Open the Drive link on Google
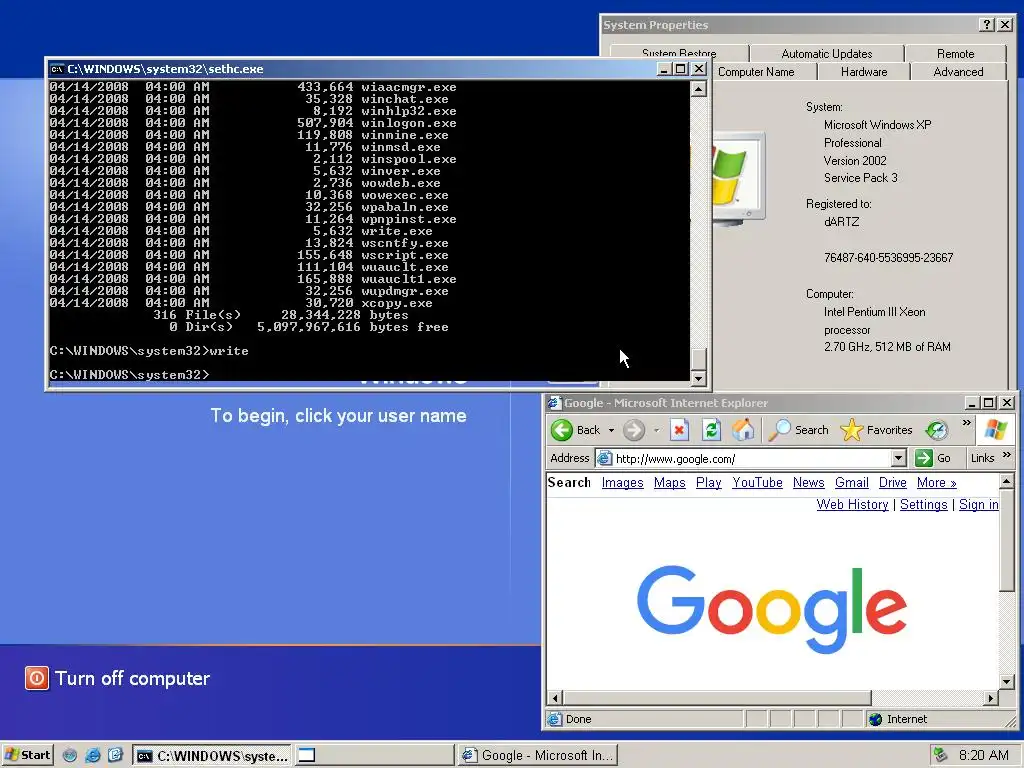 (892, 482)
